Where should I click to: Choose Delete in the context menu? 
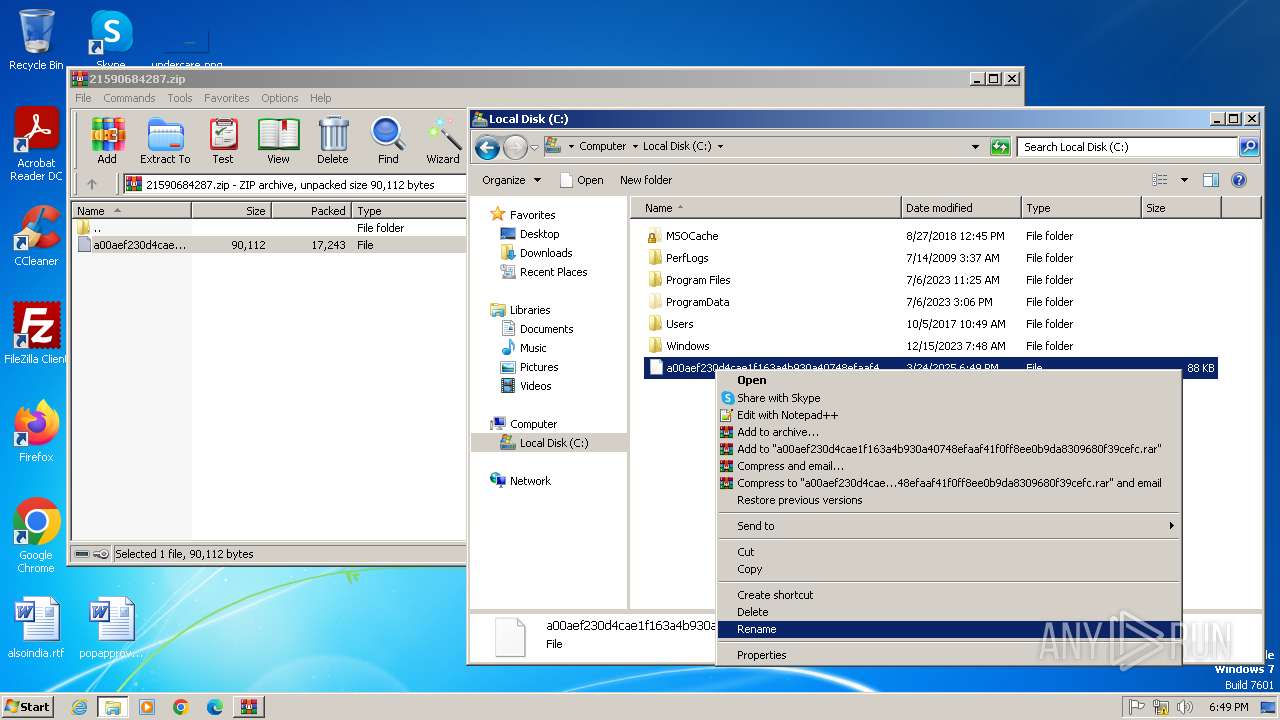pyautogui.click(x=950, y=612)
